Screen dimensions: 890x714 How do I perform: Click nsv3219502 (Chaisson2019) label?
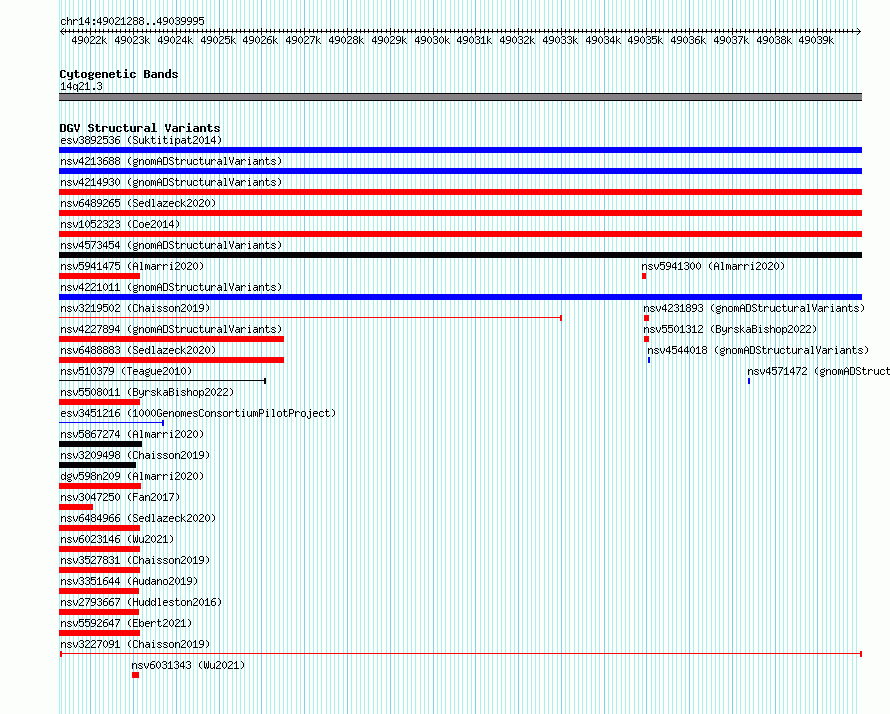coord(135,308)
